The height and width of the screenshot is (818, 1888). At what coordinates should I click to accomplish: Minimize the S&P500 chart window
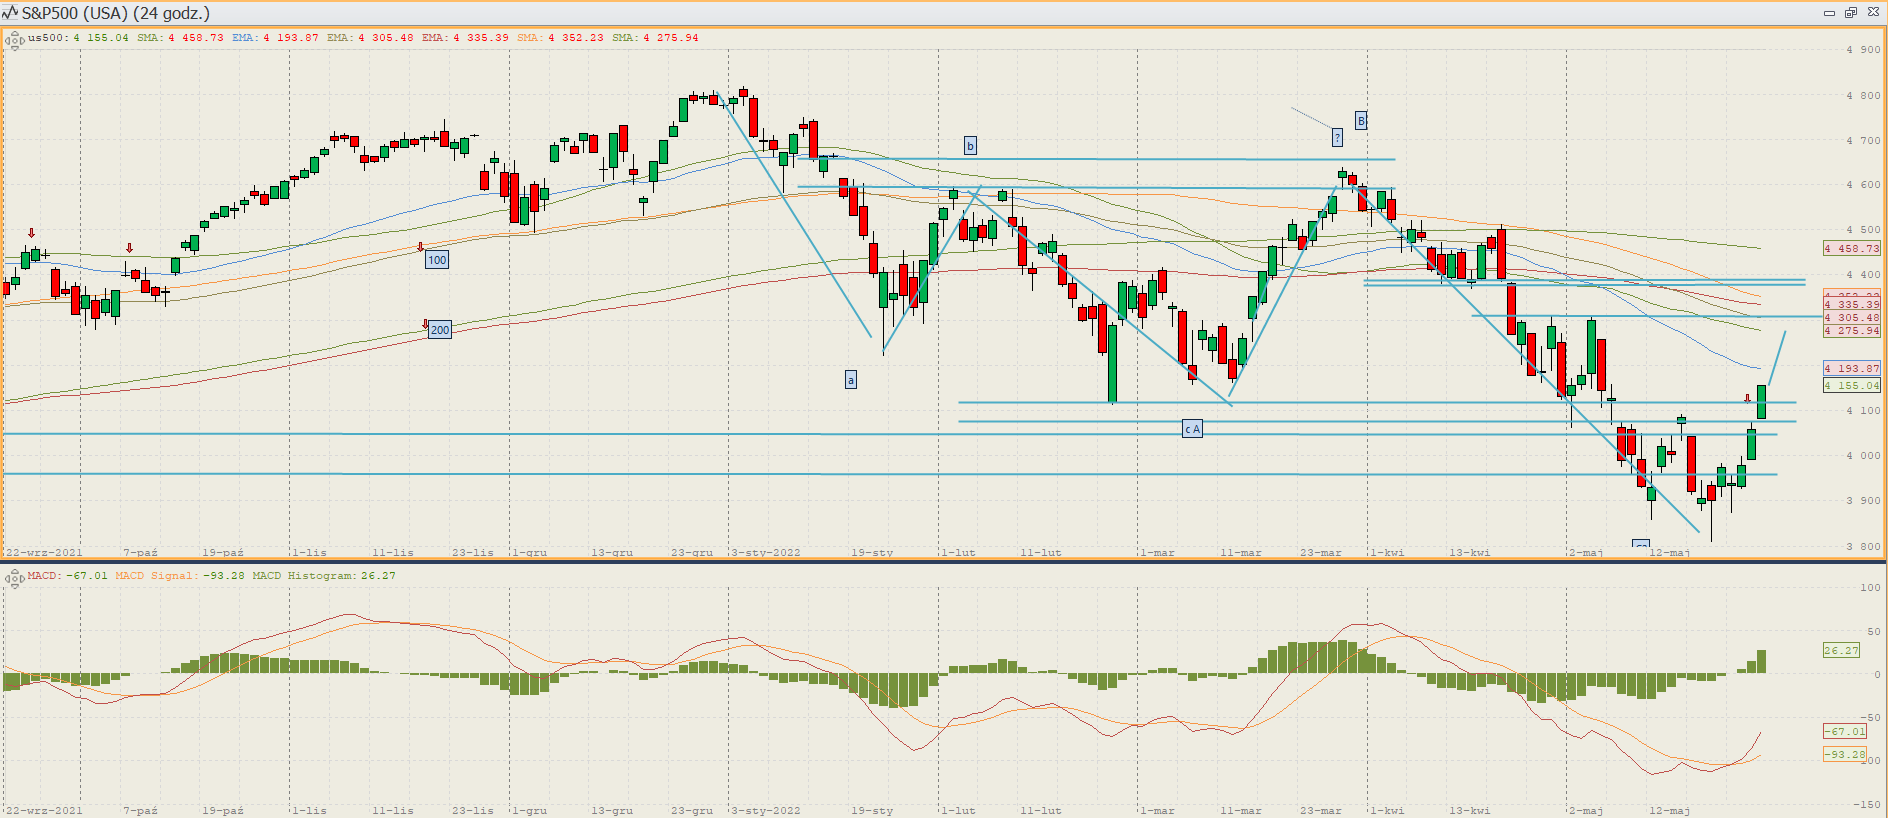point(1829,13)
